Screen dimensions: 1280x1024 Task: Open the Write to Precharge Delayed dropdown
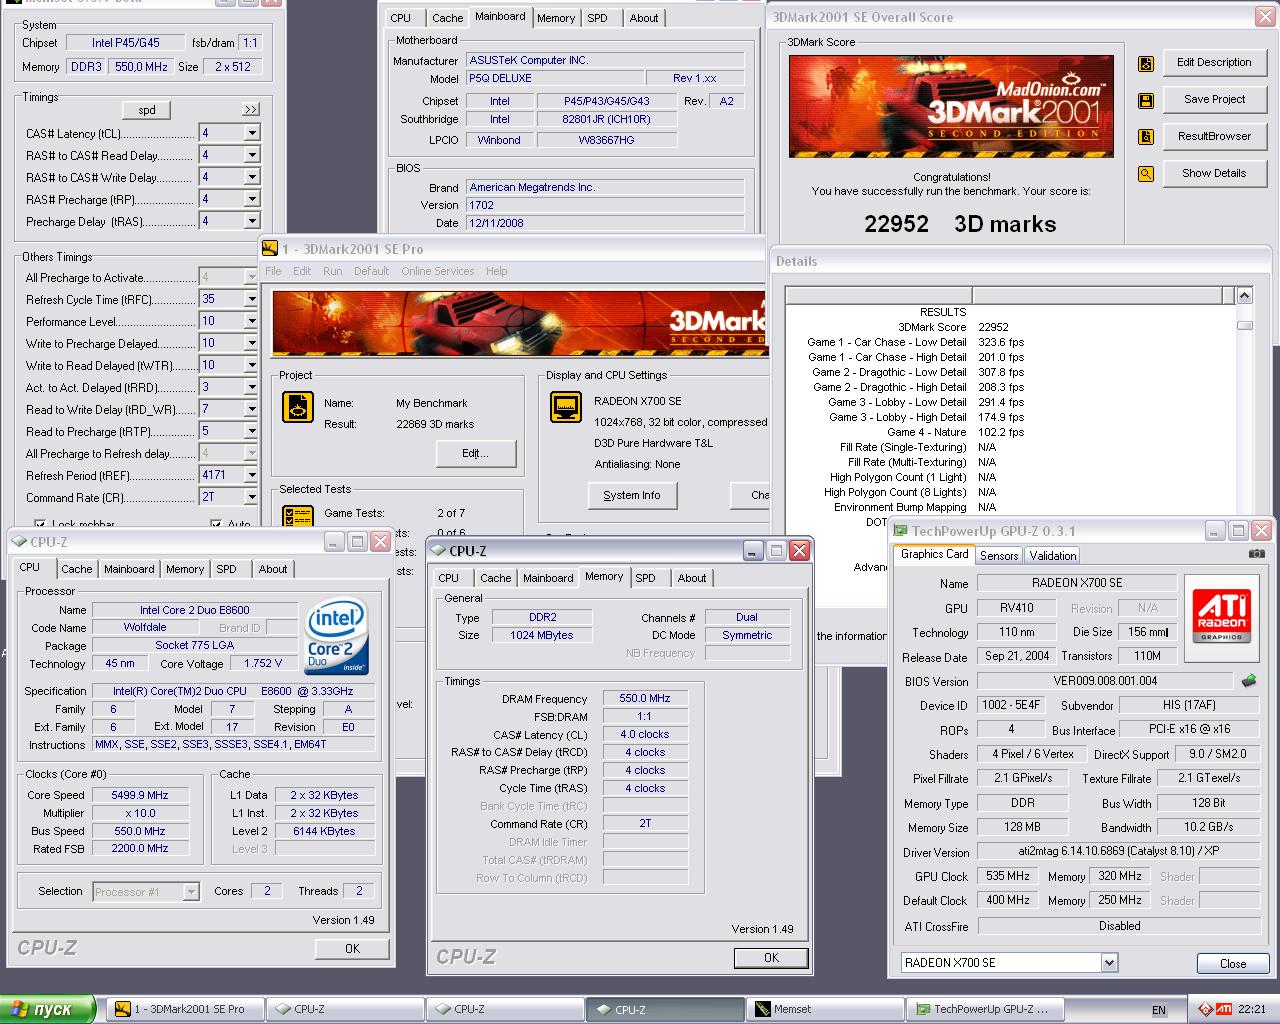coord(251,343)
